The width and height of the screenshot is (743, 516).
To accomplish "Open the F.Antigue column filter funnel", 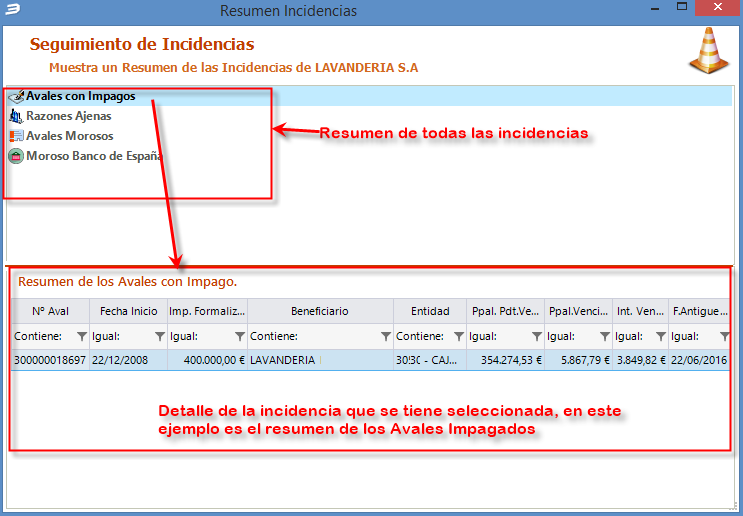I will 724,336.
